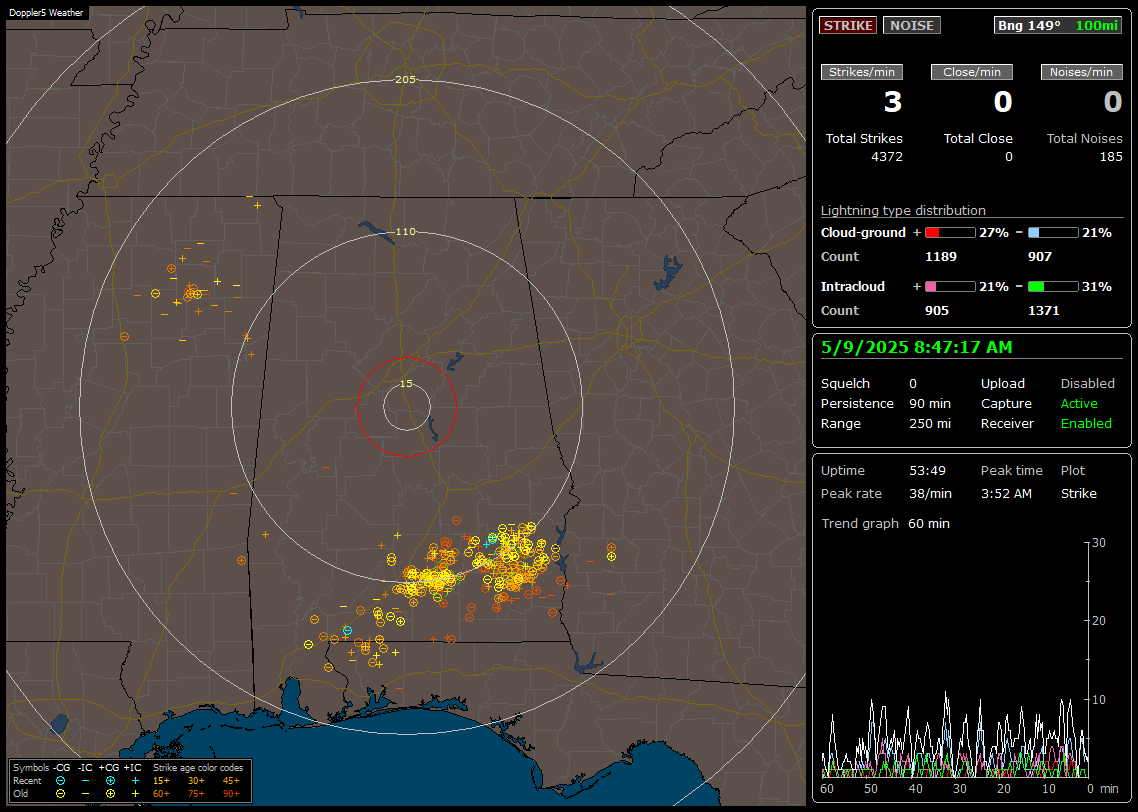
Task: Select the yellow Old +CG circled-plus legend symbol
Action: tap(110, 794)
